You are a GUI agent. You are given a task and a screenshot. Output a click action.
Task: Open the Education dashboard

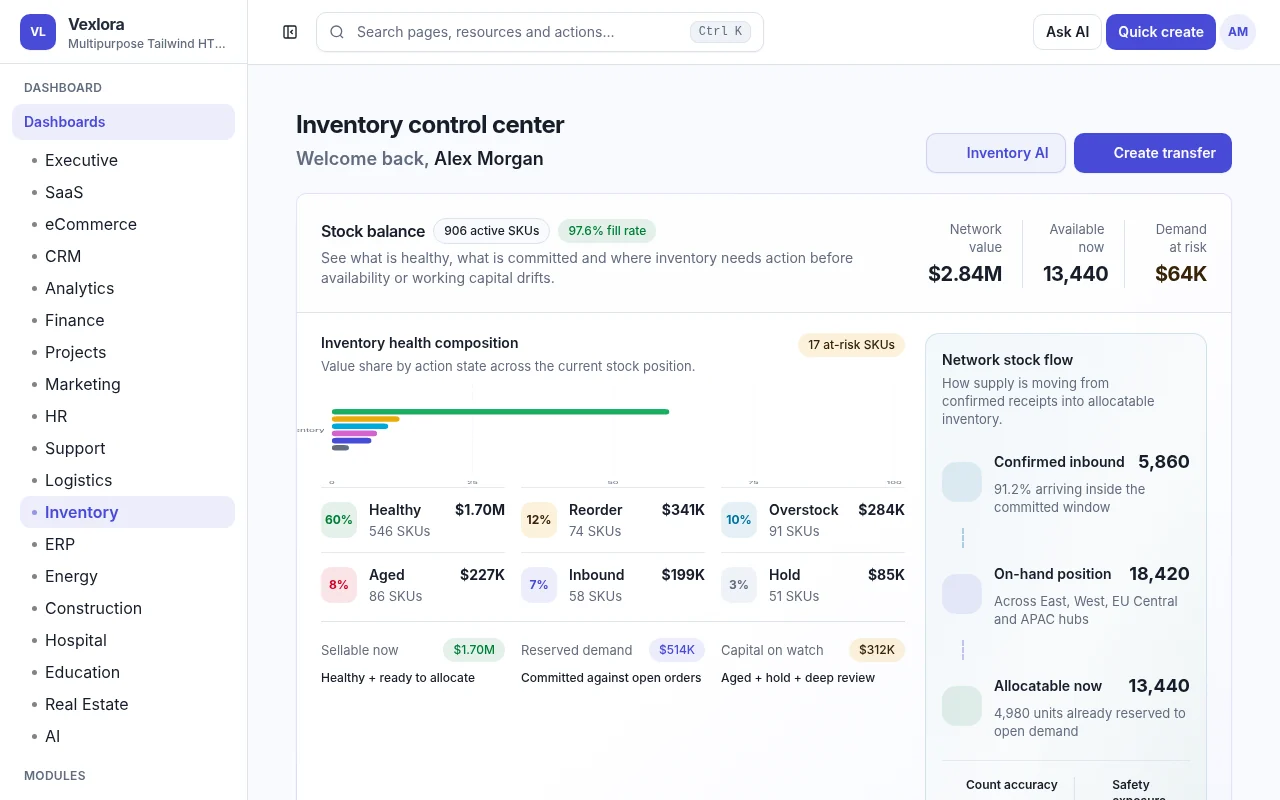tap(127, 672)
